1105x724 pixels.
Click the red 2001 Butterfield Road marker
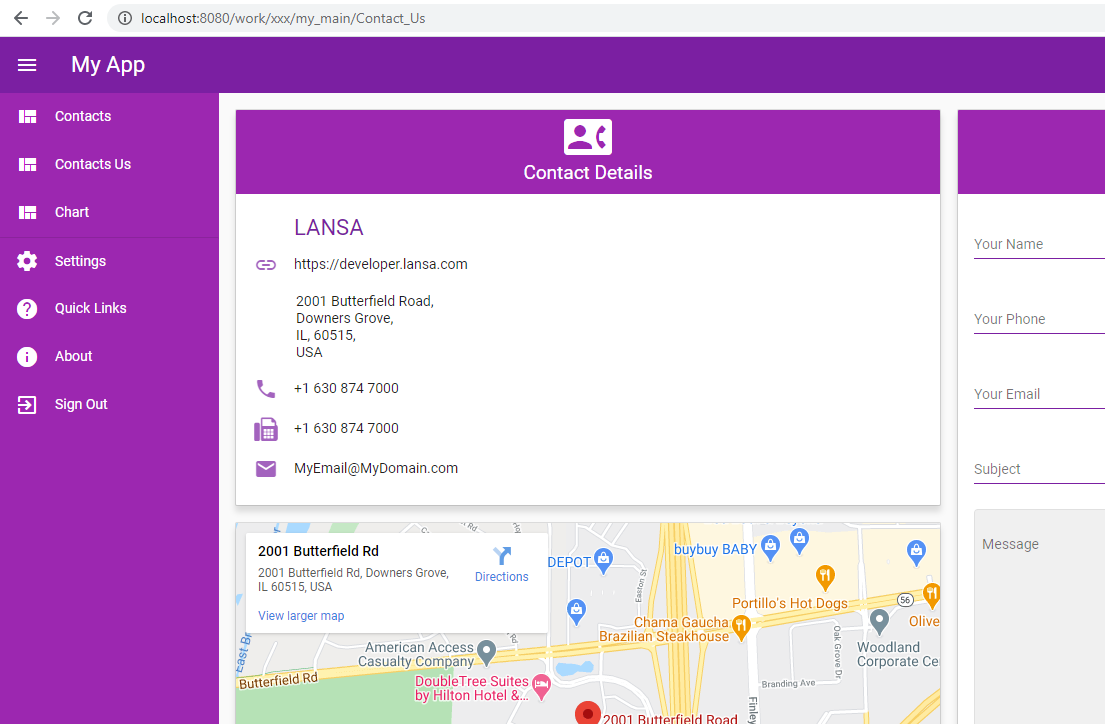coord(588,713)
